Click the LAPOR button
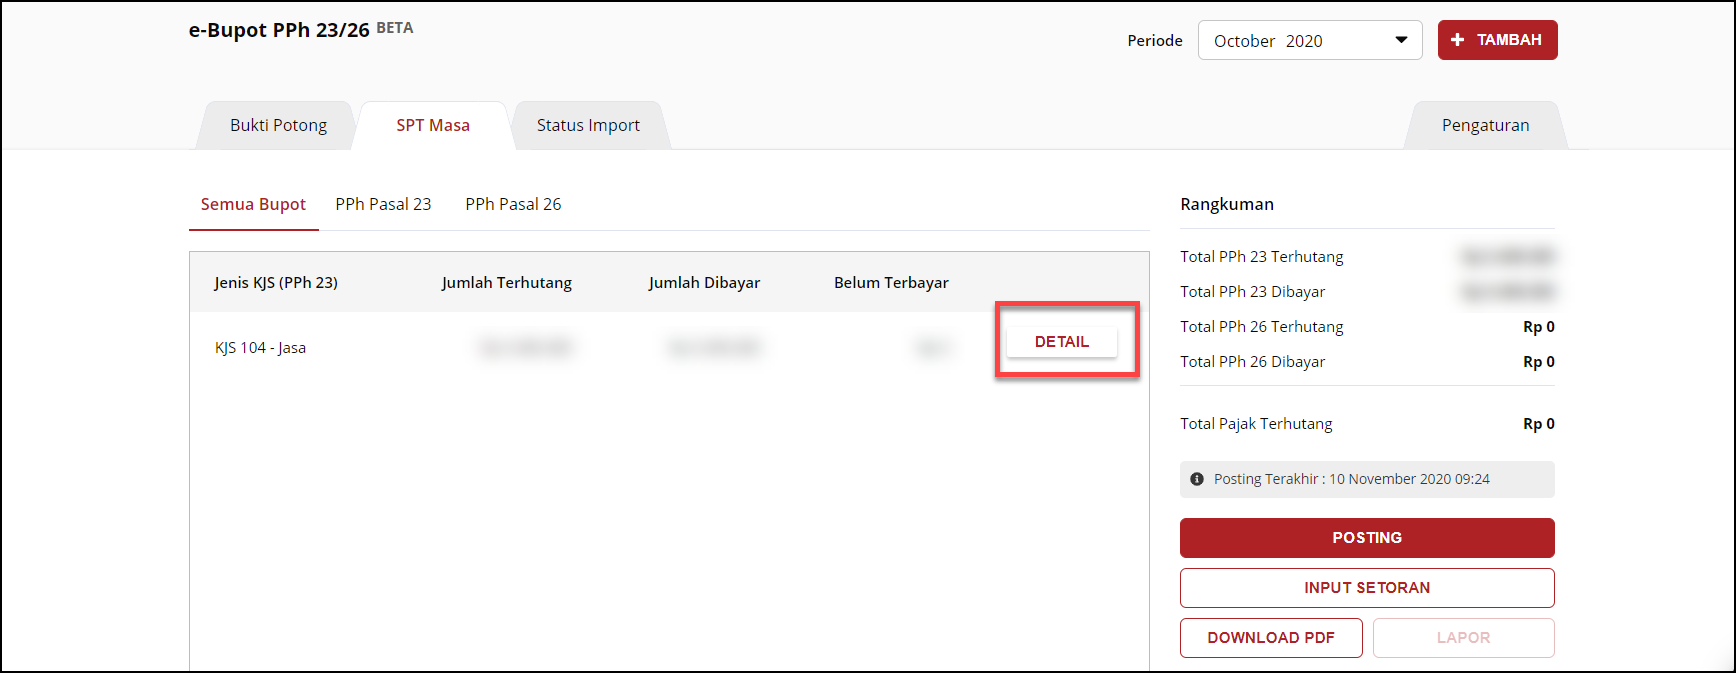The image size is (1736, 673). pos(1463,638)
